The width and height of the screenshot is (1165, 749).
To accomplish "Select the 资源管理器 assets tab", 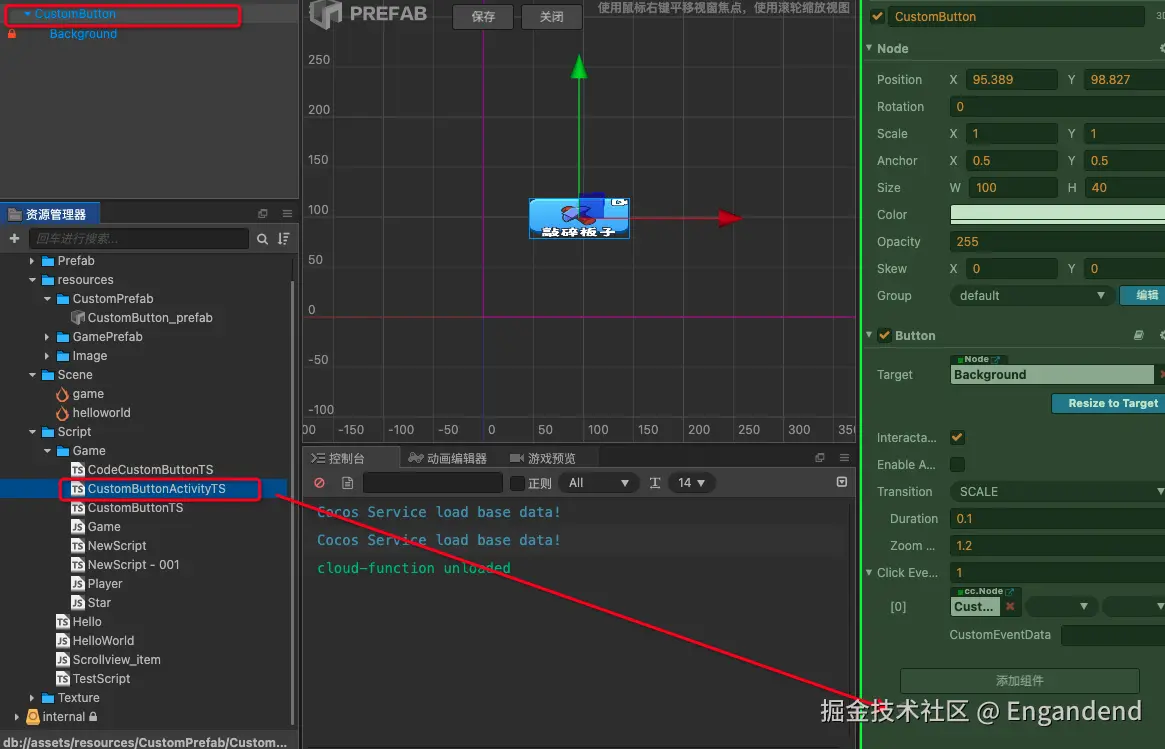I will pyautogui.click(x=48, y=214).
